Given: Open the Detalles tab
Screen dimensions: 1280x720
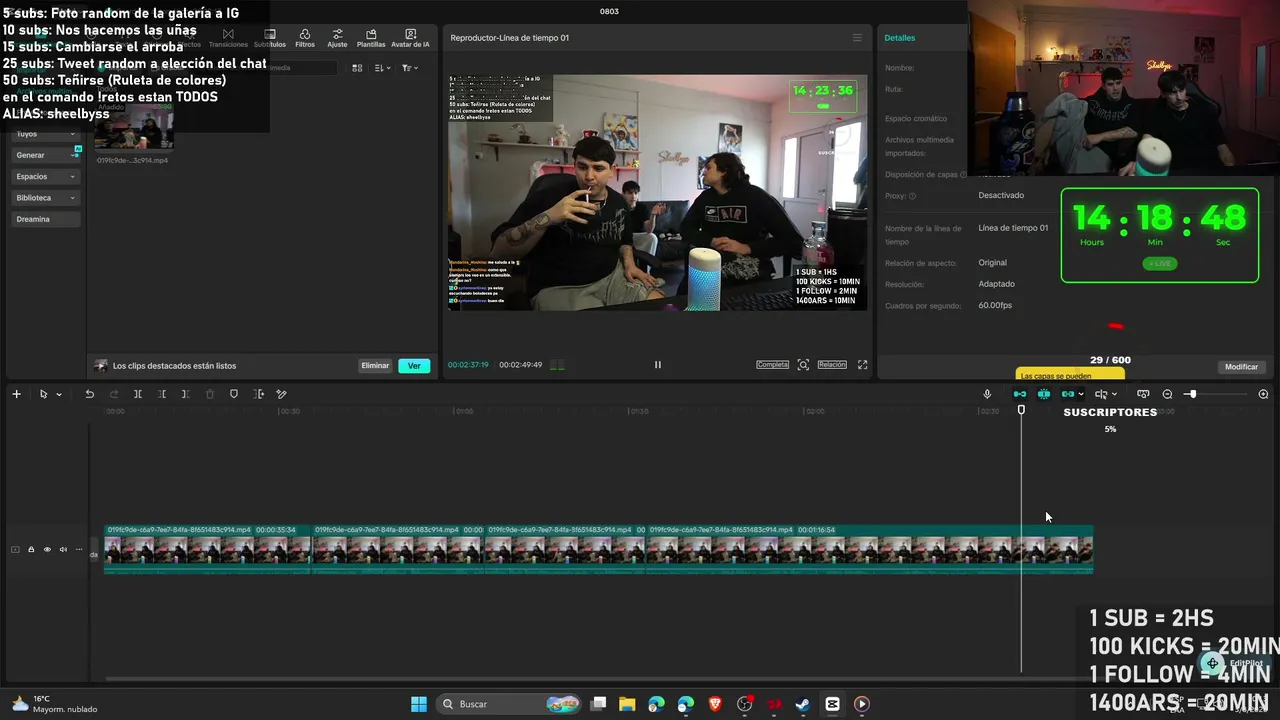Looking at the screenshot, I should (x=899, y=38).
